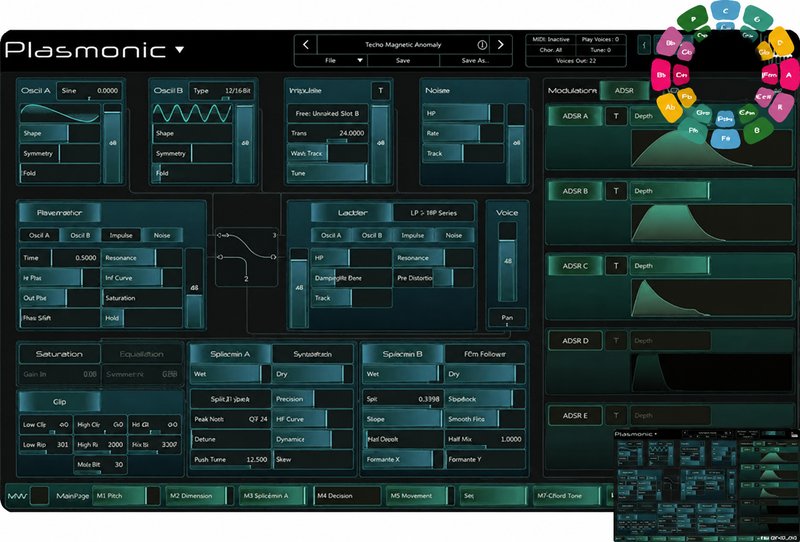
Task: Click the MW mod wheel icon
Action: point(17,496)
